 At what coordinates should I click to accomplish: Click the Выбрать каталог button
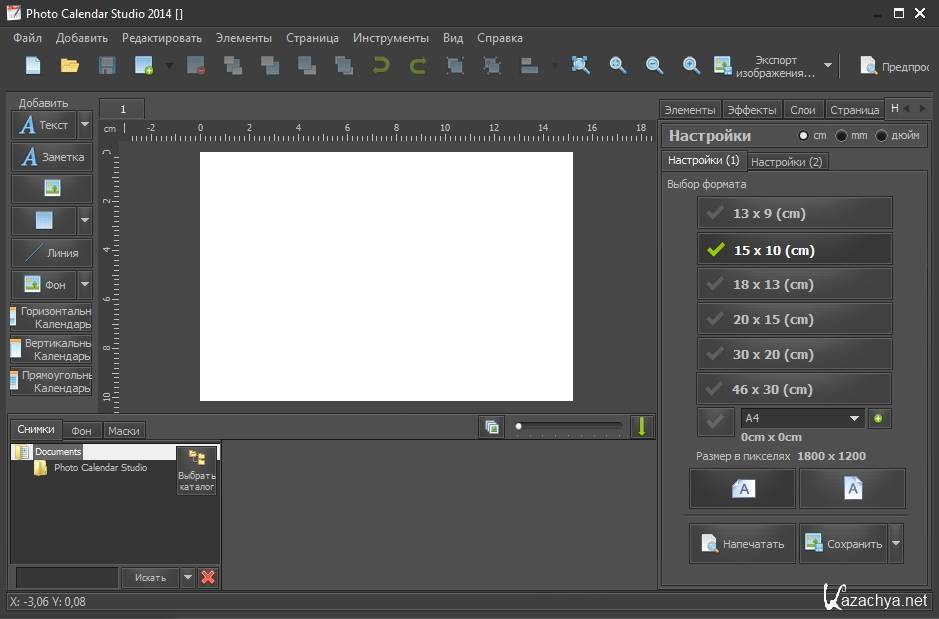[x=197, y=469]
